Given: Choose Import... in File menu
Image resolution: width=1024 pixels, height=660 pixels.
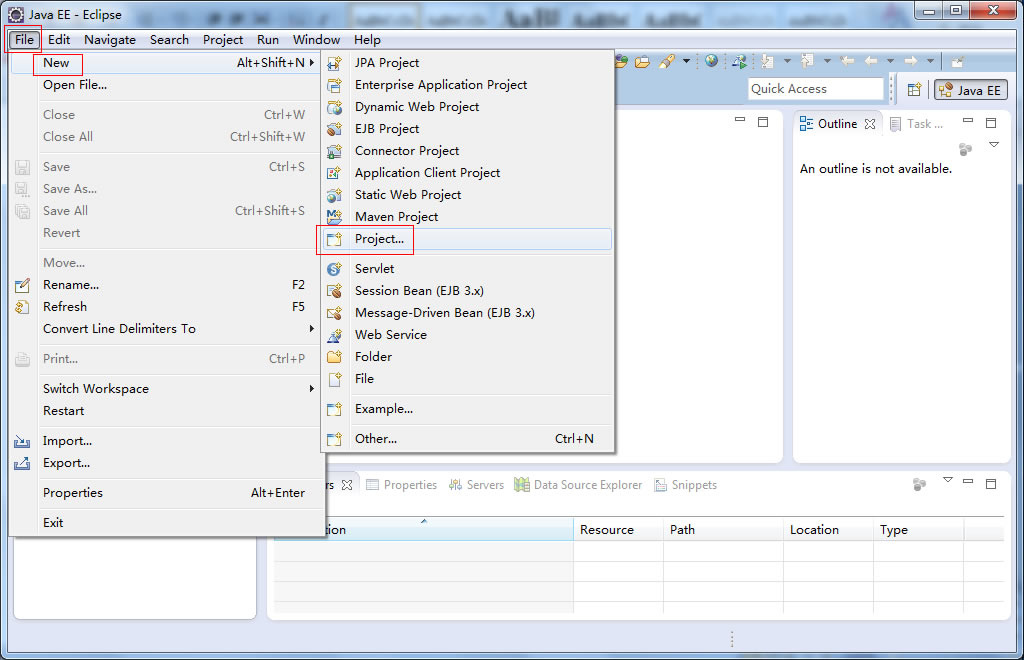Looking at the screenshot, I should pyautogui.click(x=167, y=441).
